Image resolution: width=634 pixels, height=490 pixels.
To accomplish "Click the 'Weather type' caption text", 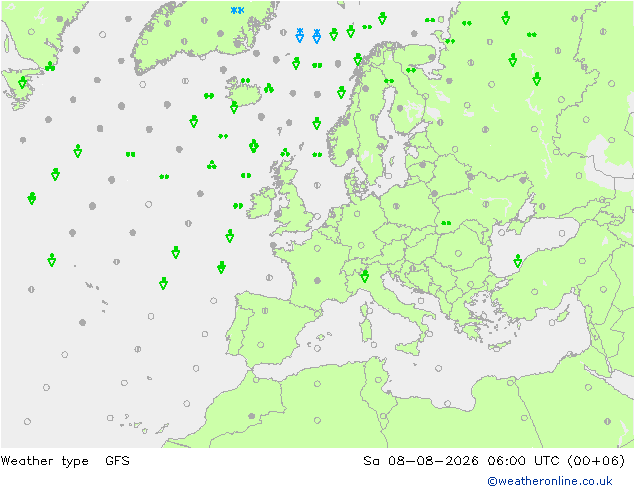I will pos(44,461).
